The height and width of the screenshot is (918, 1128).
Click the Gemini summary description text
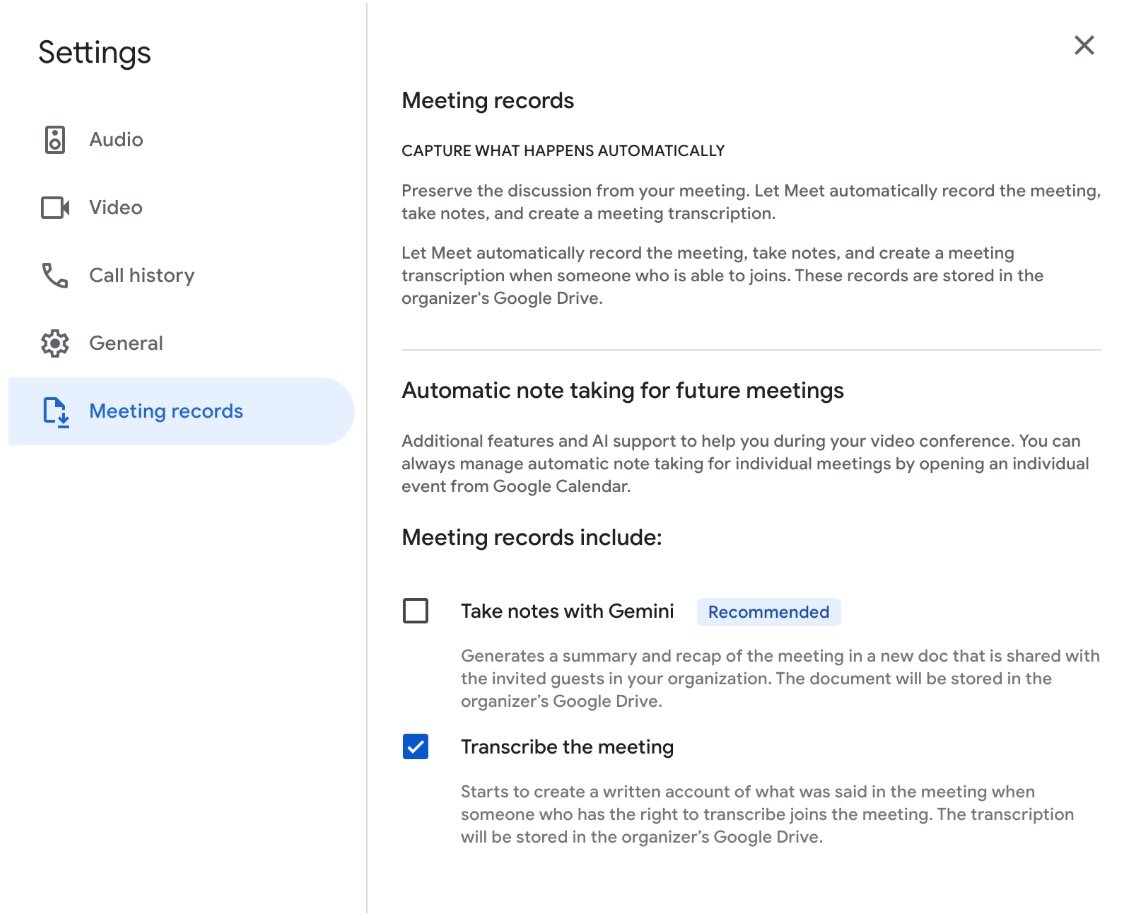(x=779, y=679)
